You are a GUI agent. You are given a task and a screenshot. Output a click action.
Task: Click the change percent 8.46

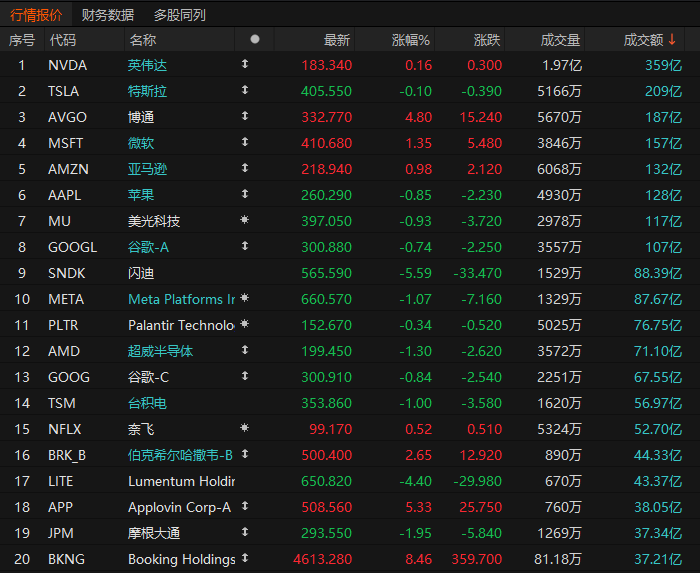coord(419,559)
